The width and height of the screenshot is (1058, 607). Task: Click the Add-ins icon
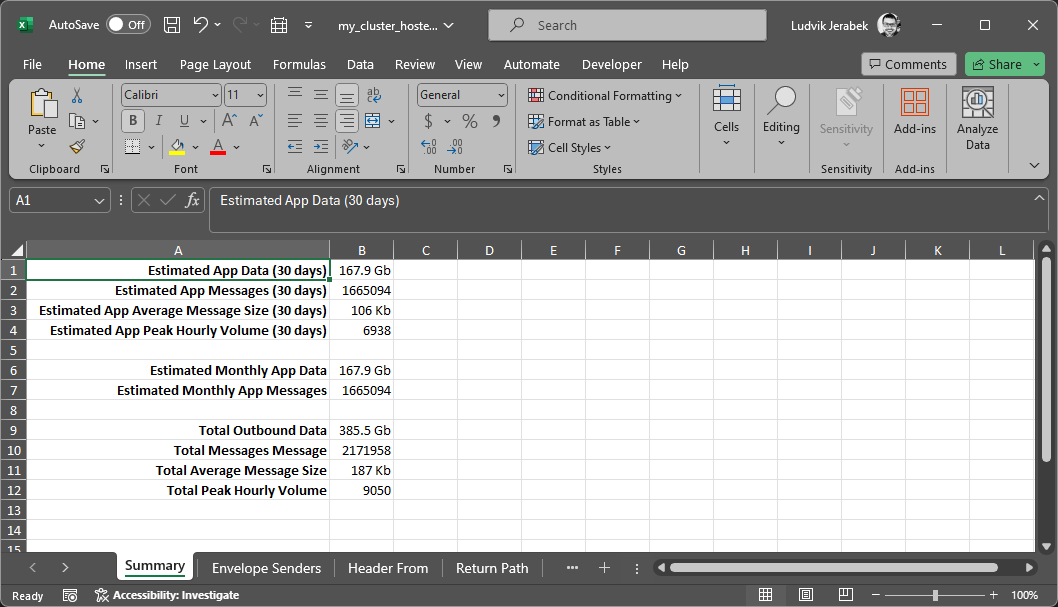tap(914, 112)
